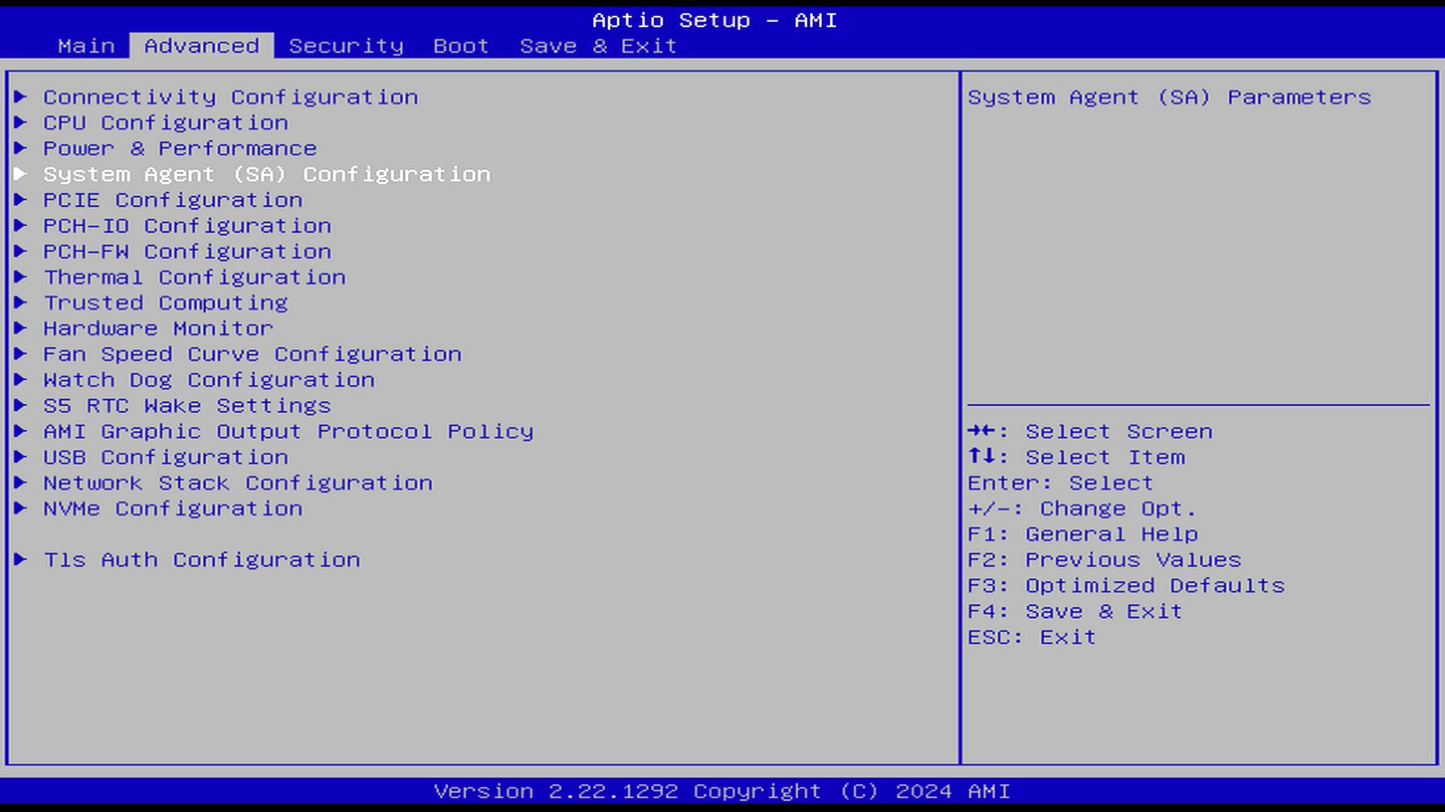
Task: Open Fan Speed Curve Configuration
Action: click(251, 354)
